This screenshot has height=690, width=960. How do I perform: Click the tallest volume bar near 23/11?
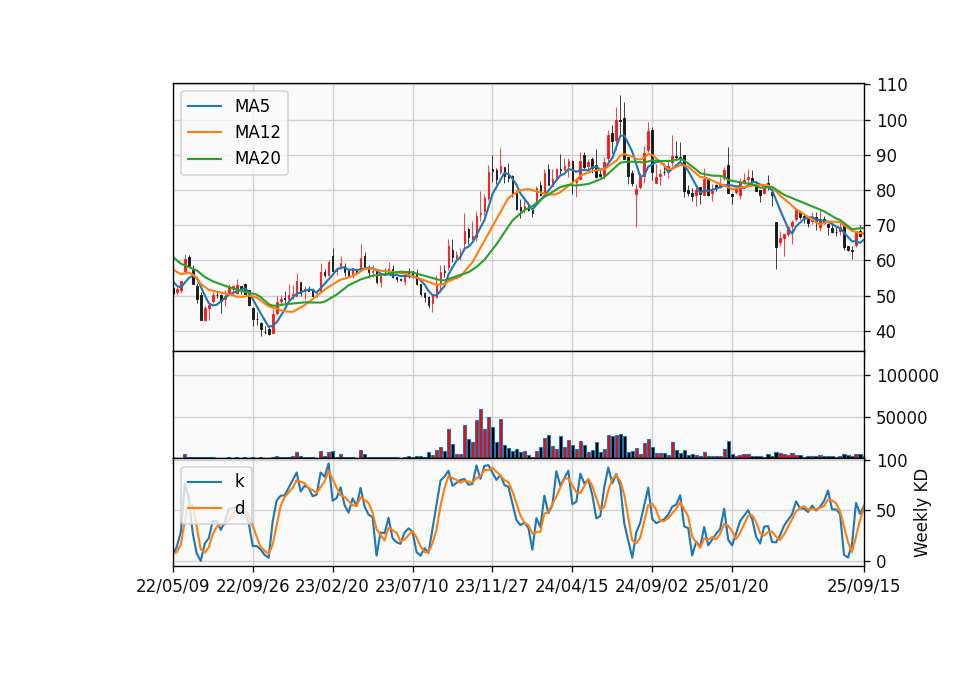point(481,433)
